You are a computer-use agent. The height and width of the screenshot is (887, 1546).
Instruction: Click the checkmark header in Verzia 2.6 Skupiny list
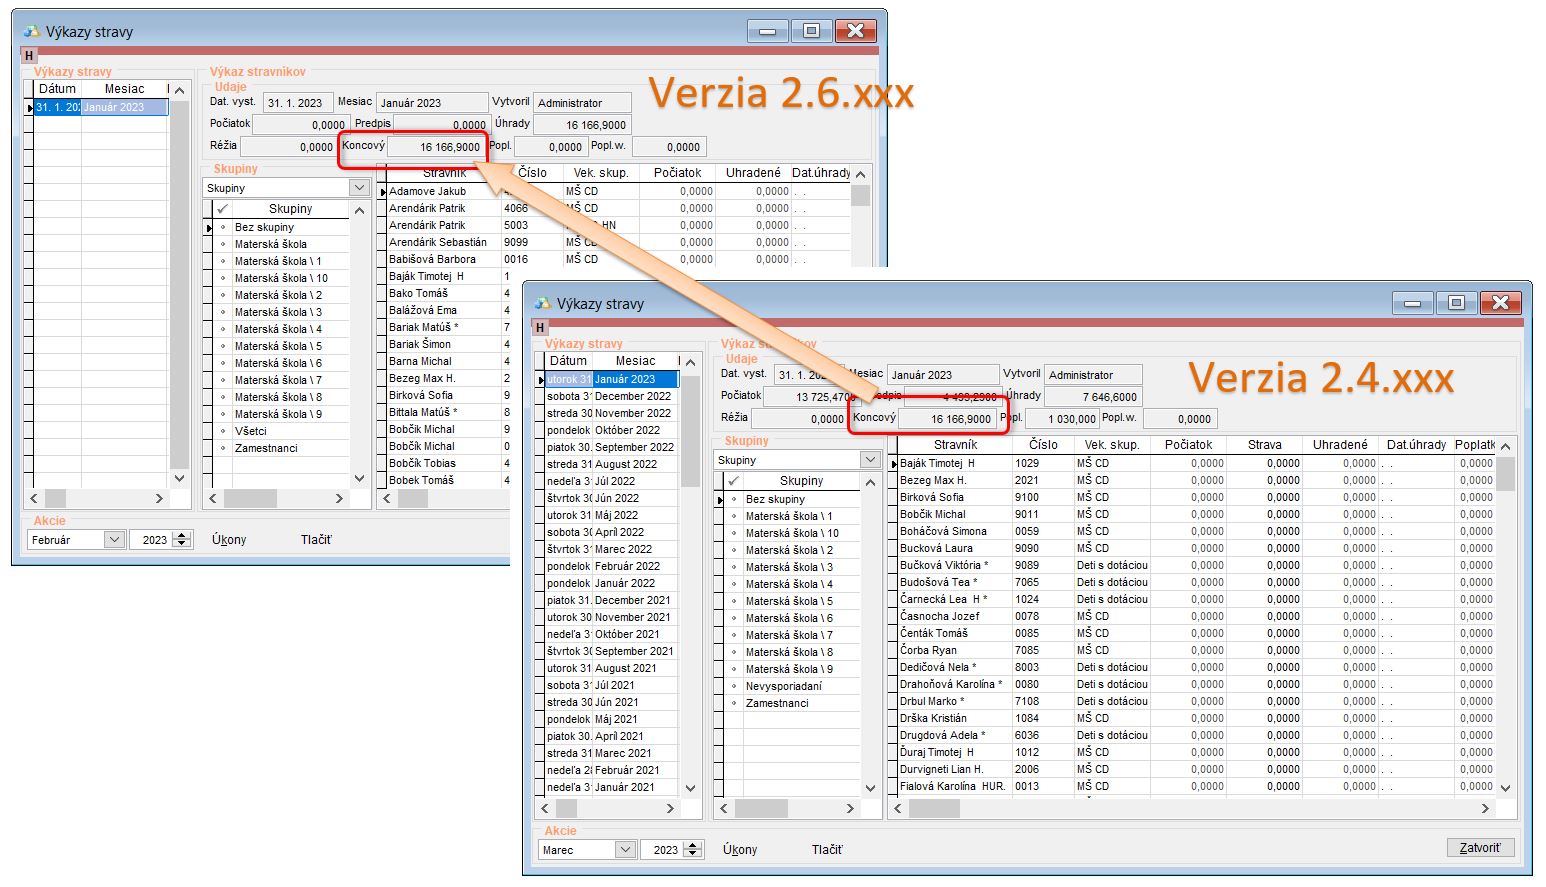point(222,209)
